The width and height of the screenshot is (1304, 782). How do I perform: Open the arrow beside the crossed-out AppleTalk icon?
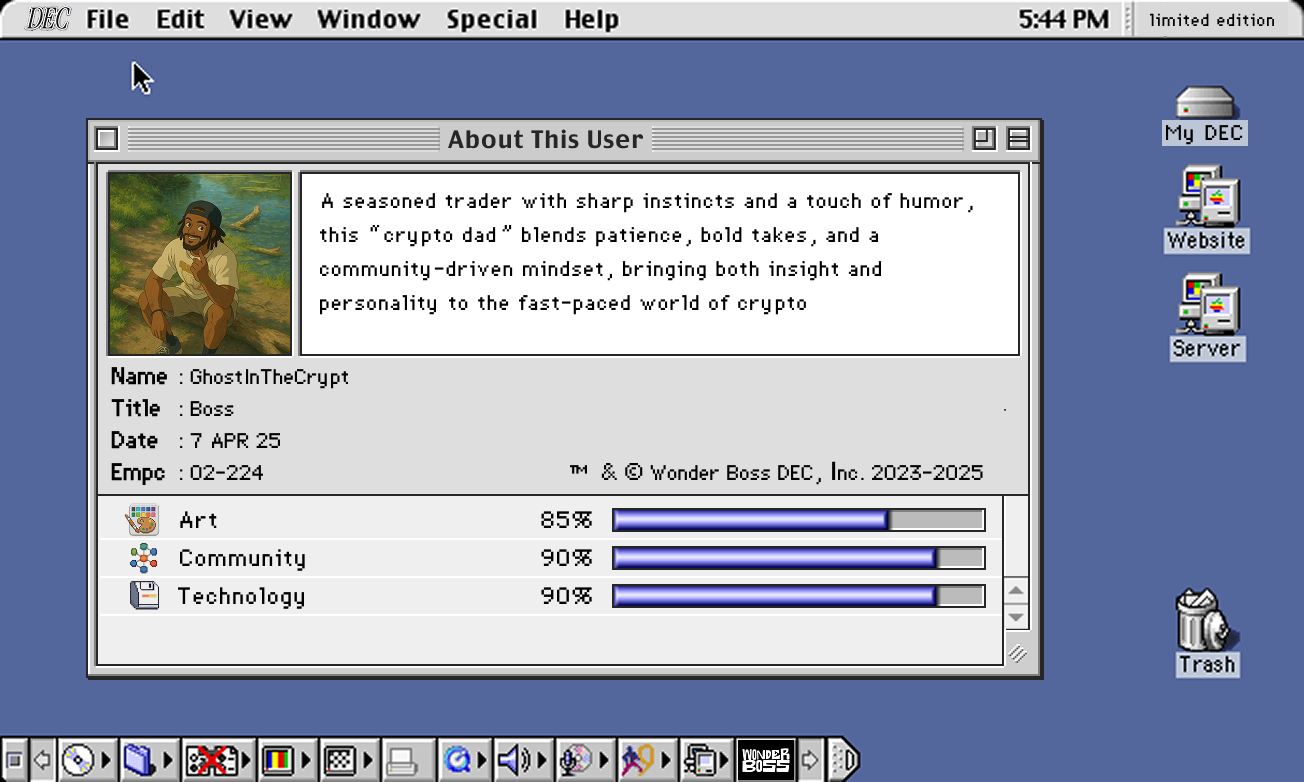(245, 761)
